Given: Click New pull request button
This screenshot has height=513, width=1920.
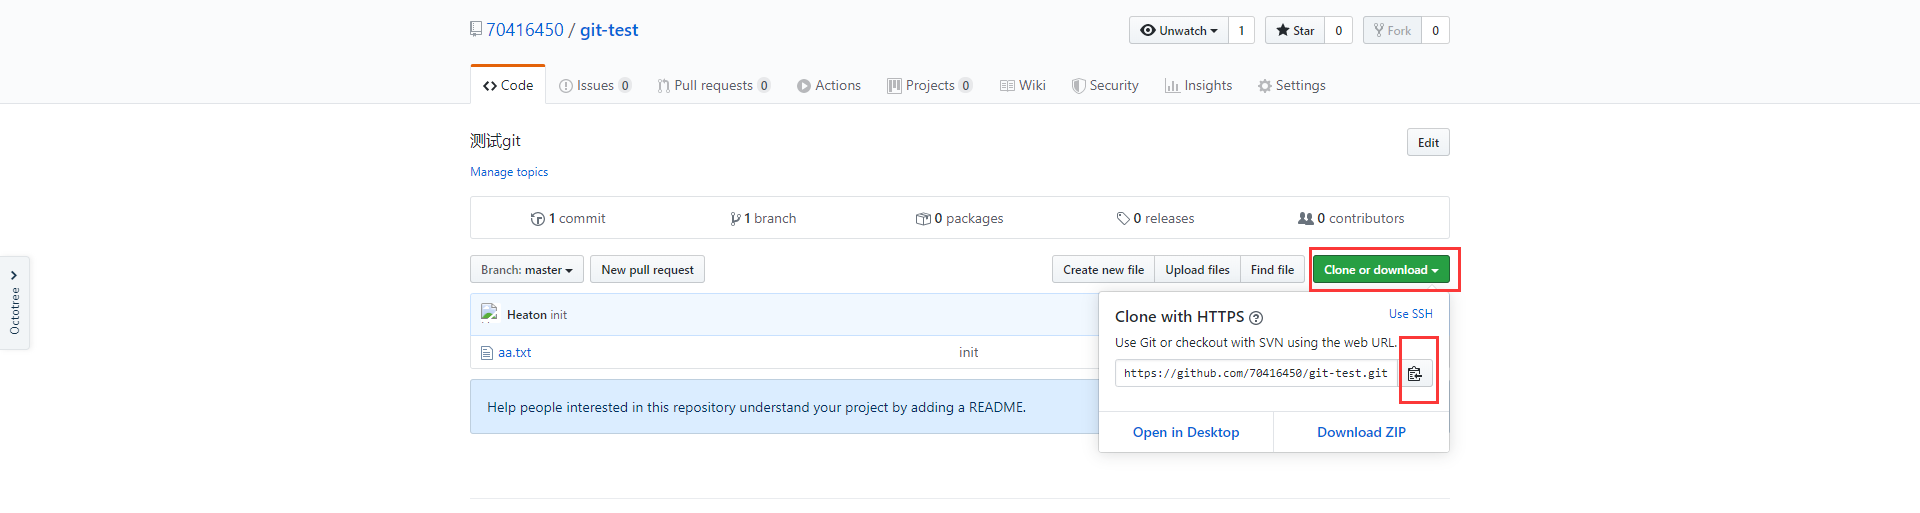Looking at the screenshot, I should (x=647, y=270).
